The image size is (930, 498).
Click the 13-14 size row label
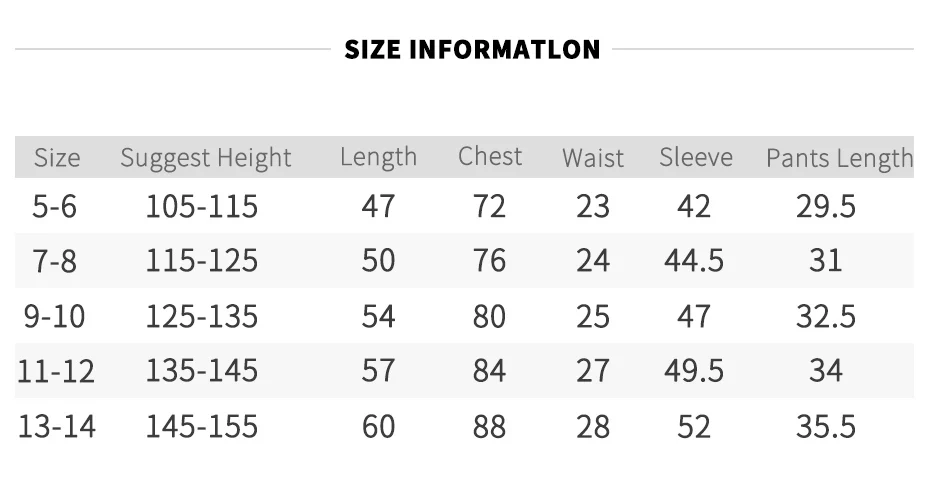57,426
